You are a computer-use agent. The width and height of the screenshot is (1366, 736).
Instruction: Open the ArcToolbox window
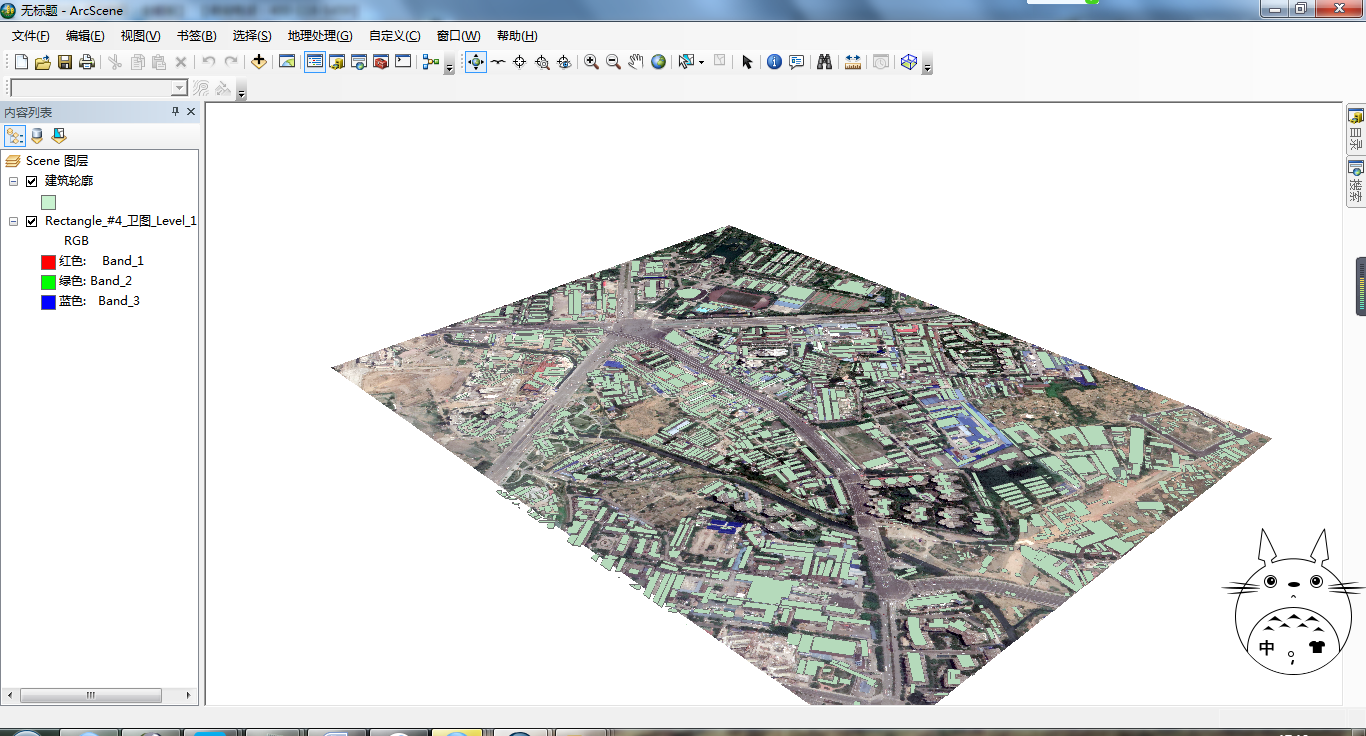coord(380,62)
